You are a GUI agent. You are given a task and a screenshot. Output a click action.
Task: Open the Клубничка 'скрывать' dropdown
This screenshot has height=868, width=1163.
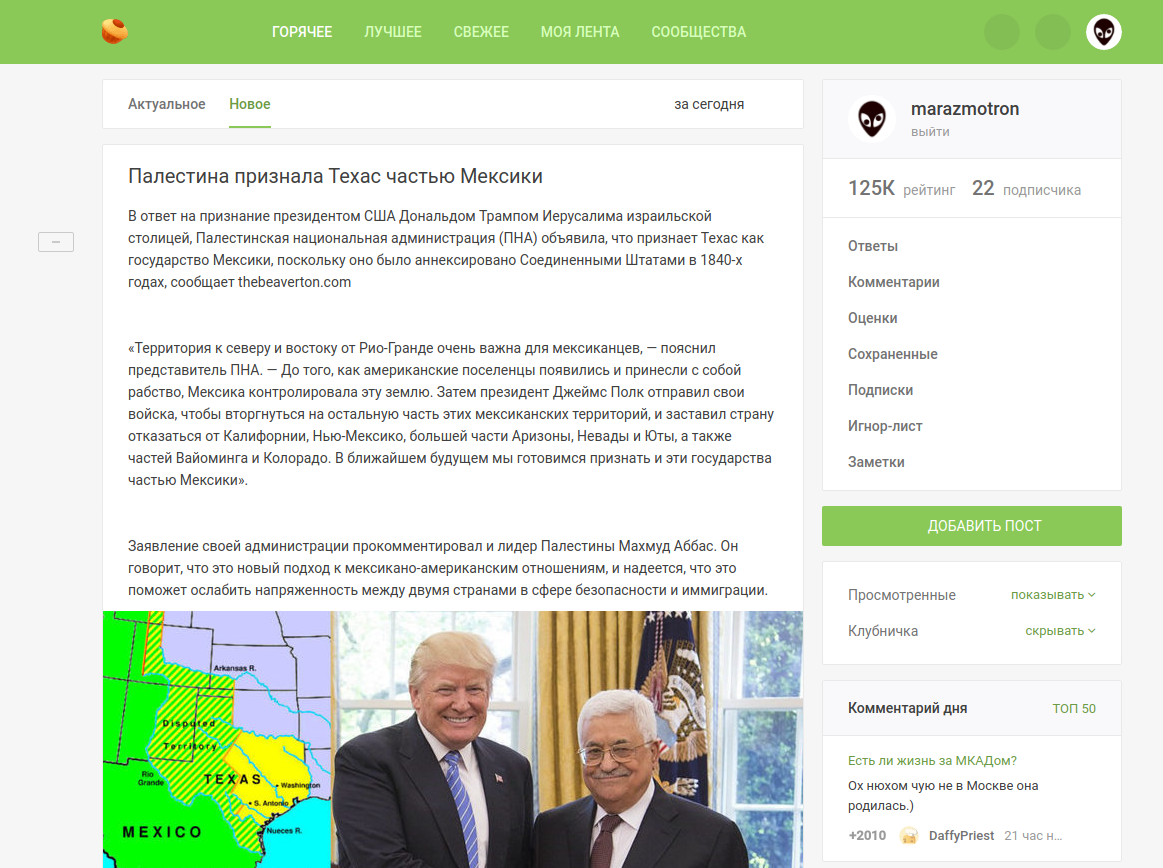(1061, 631)
